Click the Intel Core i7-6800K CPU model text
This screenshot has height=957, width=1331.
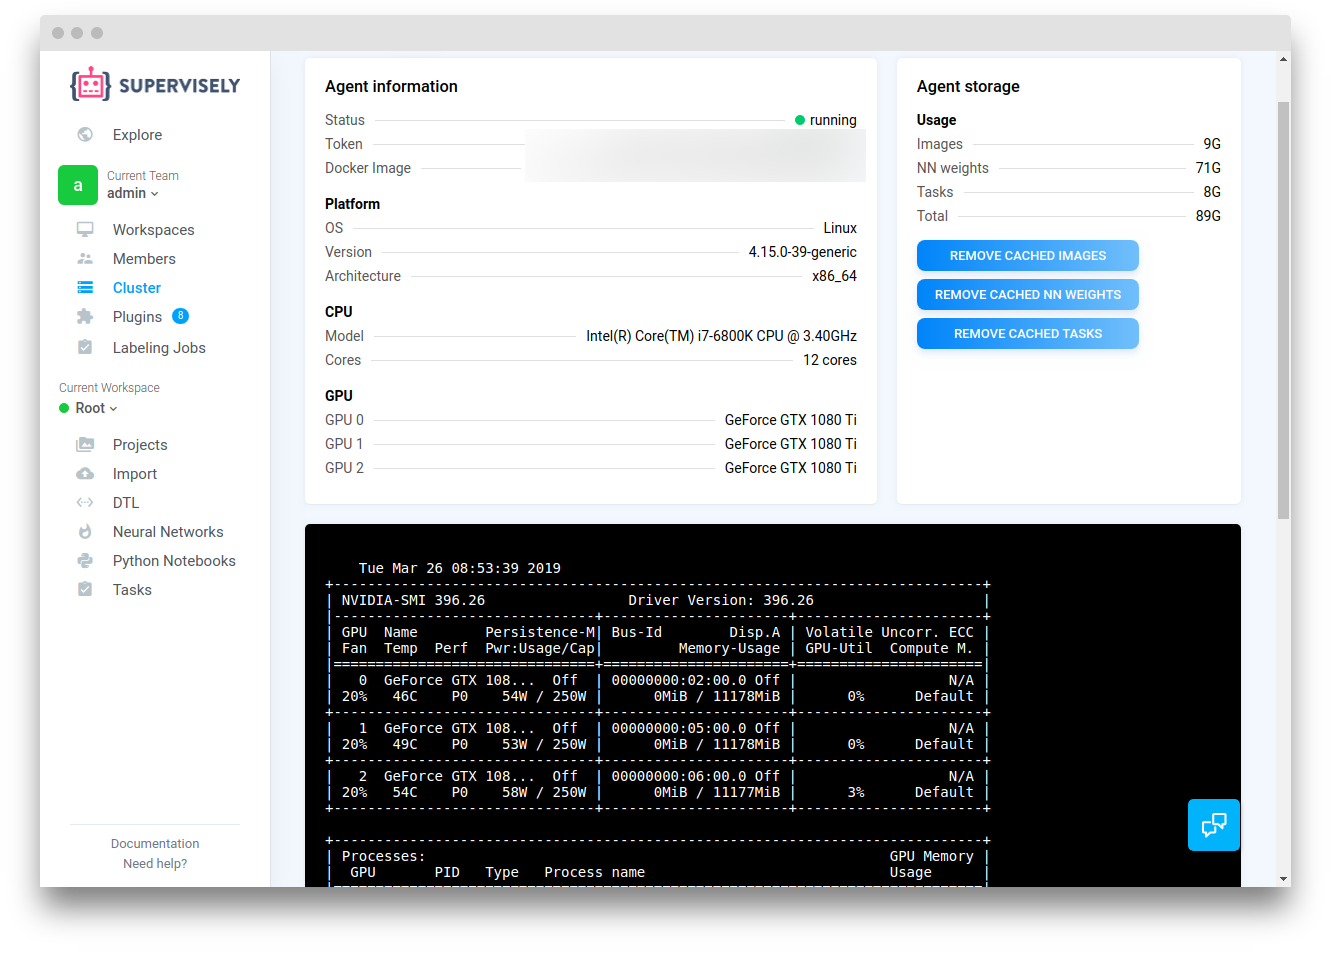click(721, 336)
